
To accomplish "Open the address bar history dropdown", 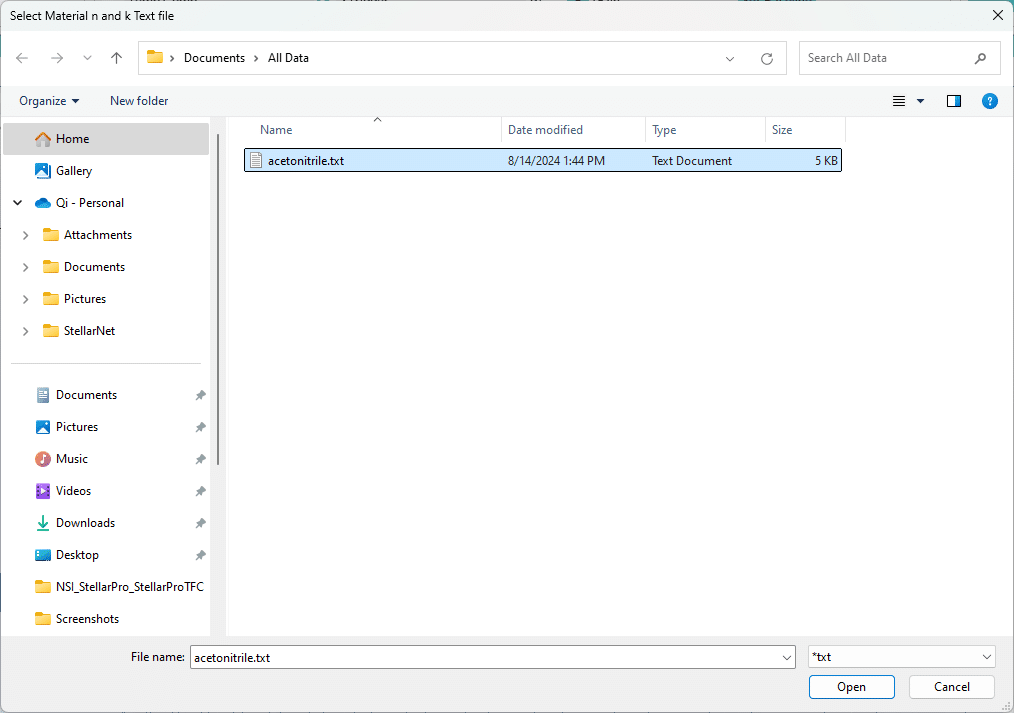I will (730, 58).
